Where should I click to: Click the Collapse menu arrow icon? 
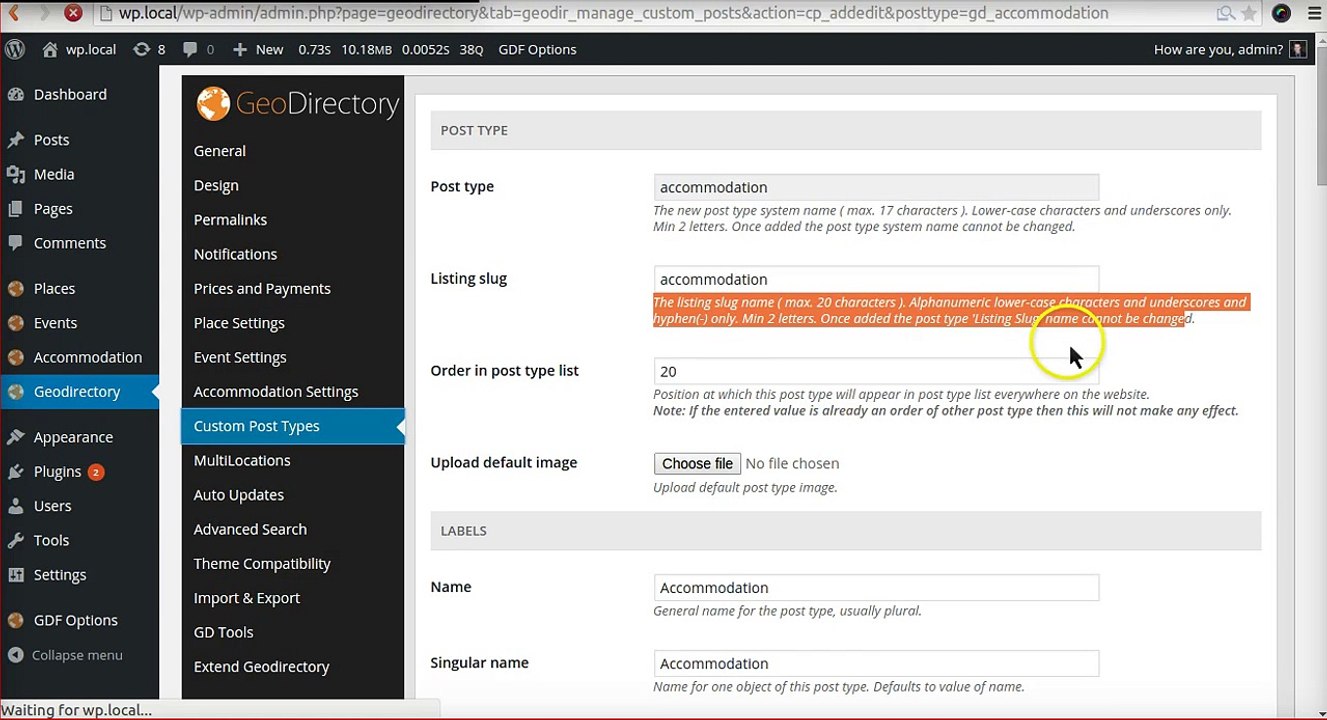tap(16, 655)
